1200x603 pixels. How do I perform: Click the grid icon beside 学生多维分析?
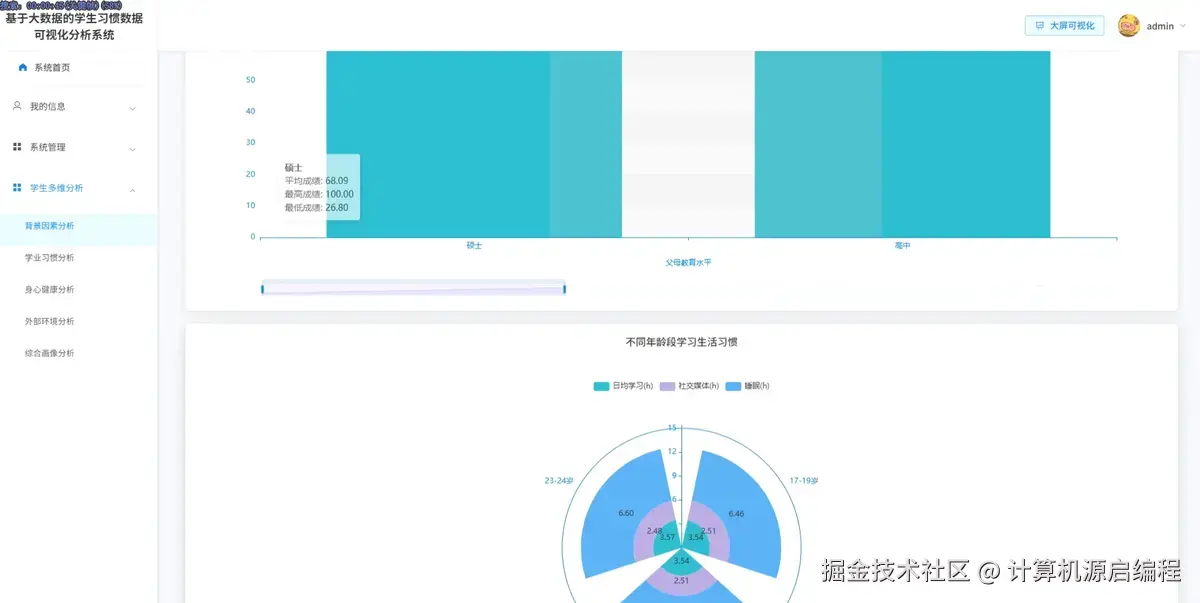[x=17, y=187]
